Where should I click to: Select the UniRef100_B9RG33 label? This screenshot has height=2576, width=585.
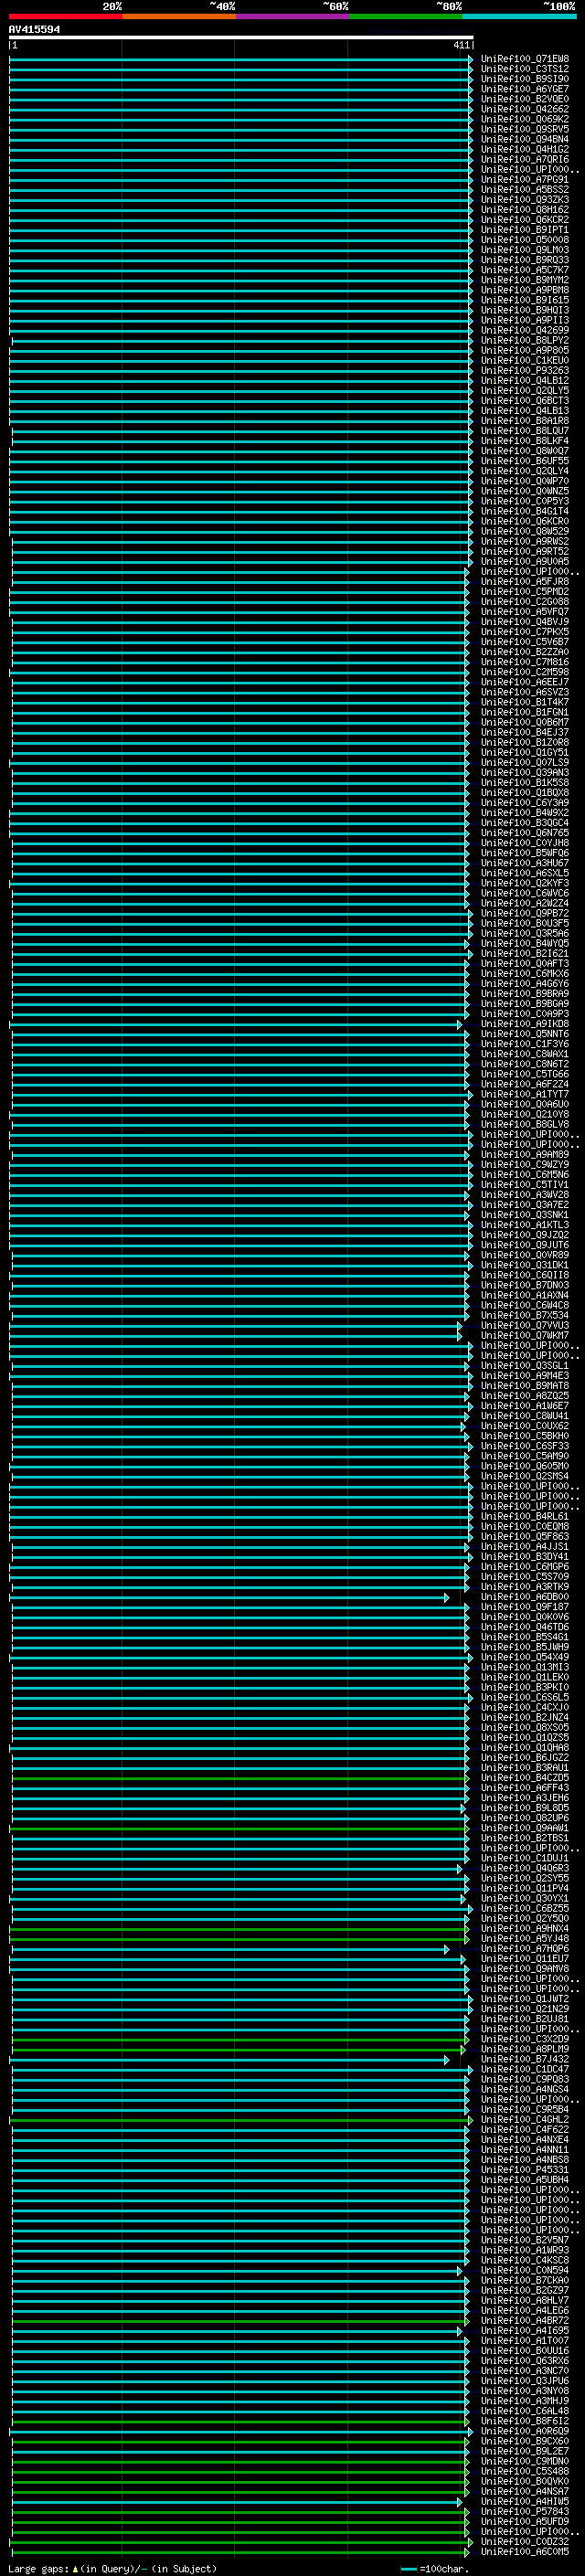point(525,260)
